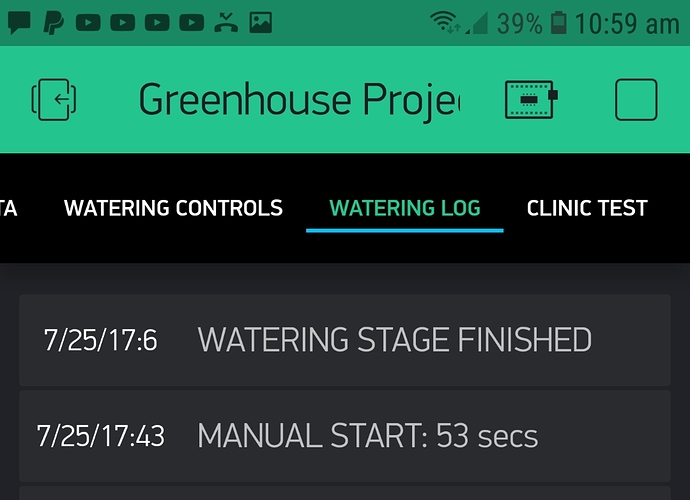Tap the image gallery notification icon

tap(261, 22)
